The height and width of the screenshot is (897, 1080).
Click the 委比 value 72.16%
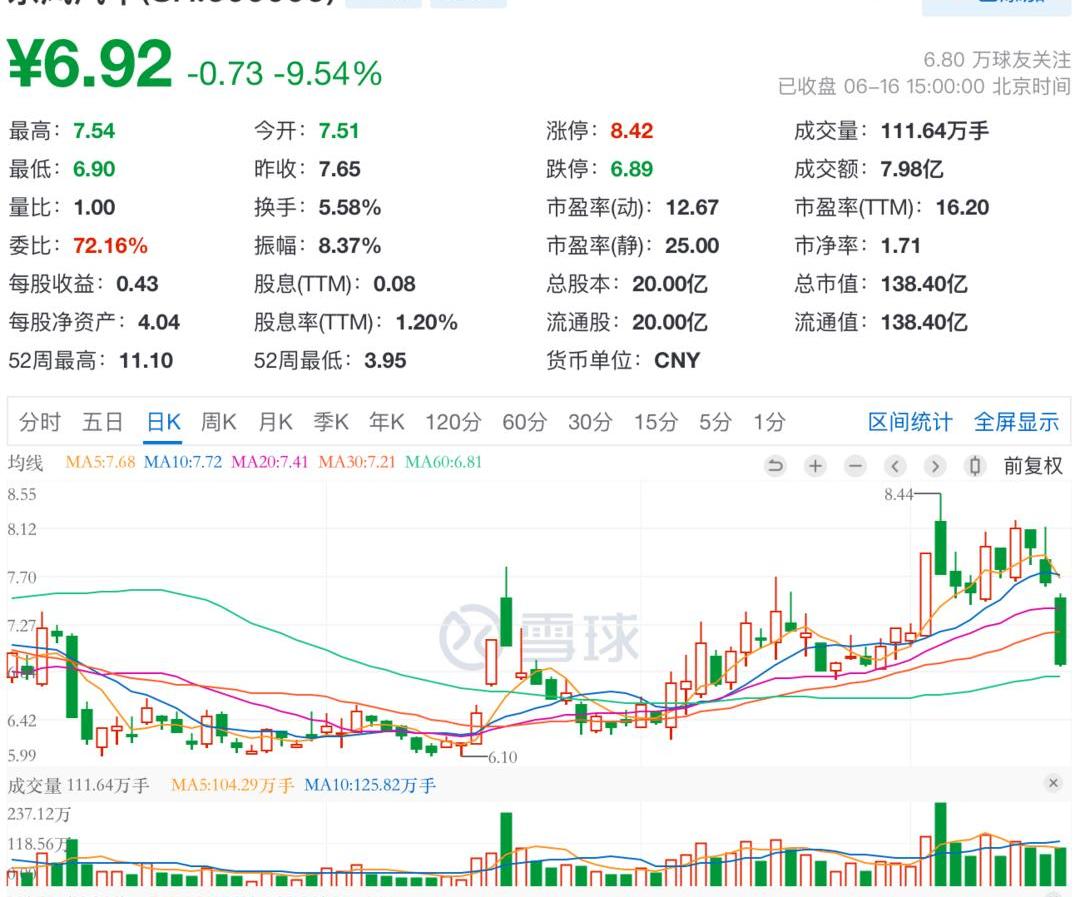pos(110,245)
